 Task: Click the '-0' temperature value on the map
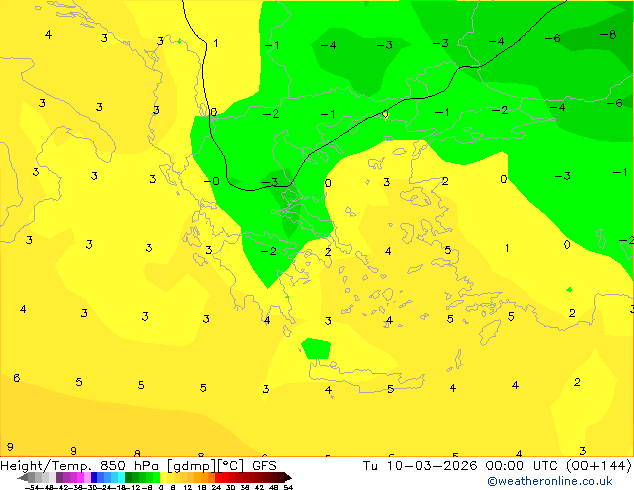click(211, 181)
